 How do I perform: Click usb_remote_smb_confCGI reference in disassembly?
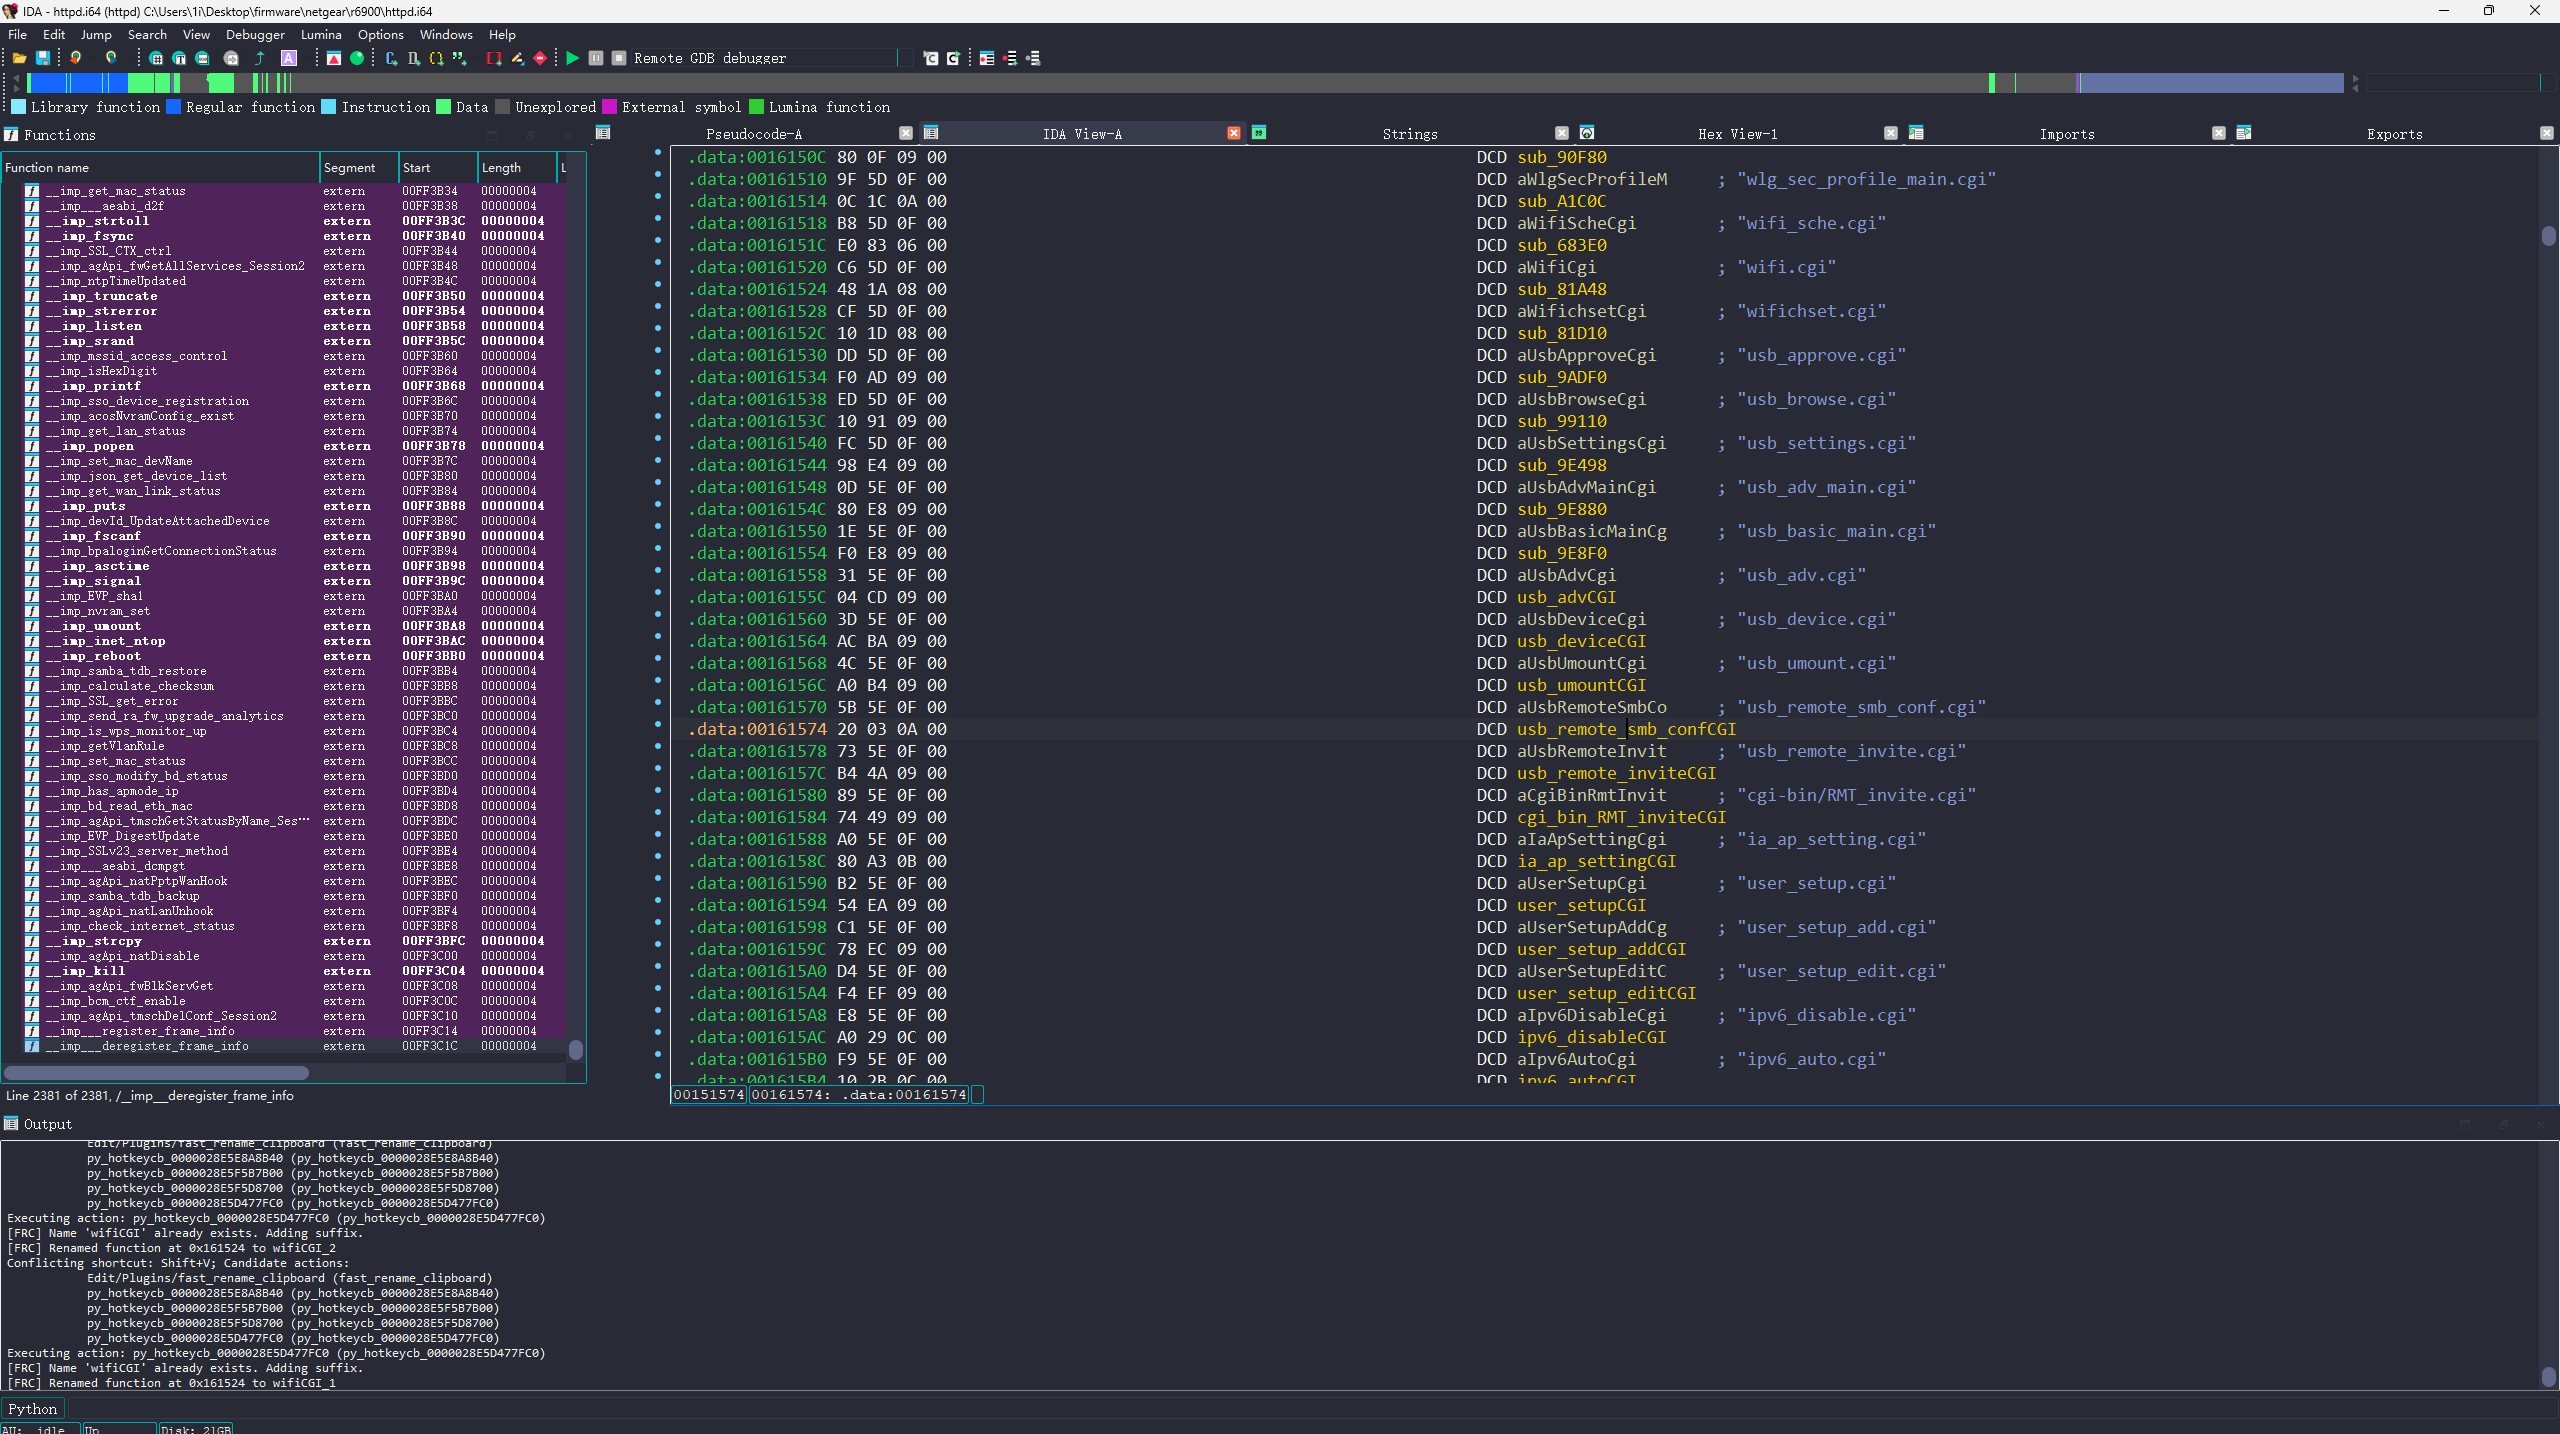[1626, 729]
